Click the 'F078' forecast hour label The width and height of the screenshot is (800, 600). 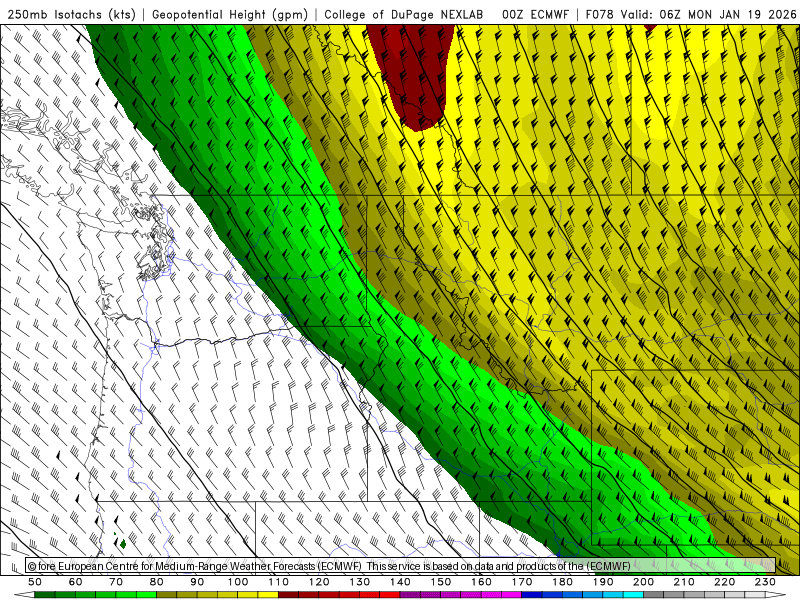599,15
